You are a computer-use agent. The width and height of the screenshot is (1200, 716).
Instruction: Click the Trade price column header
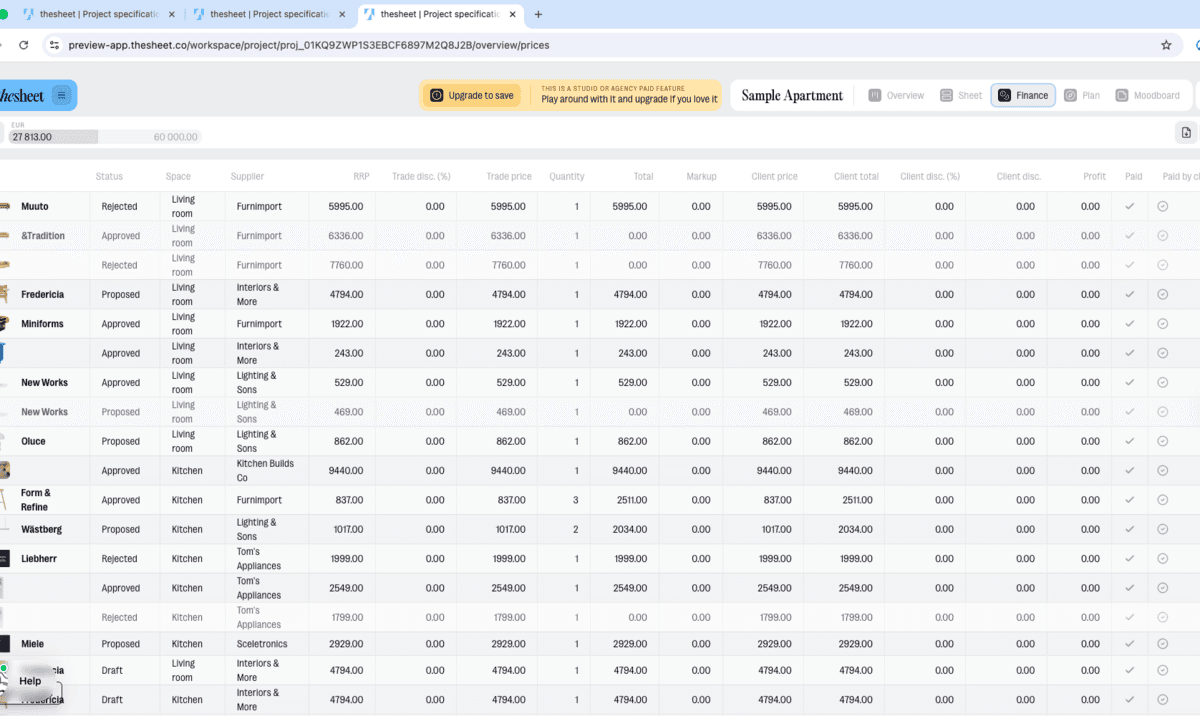point(511,176)
